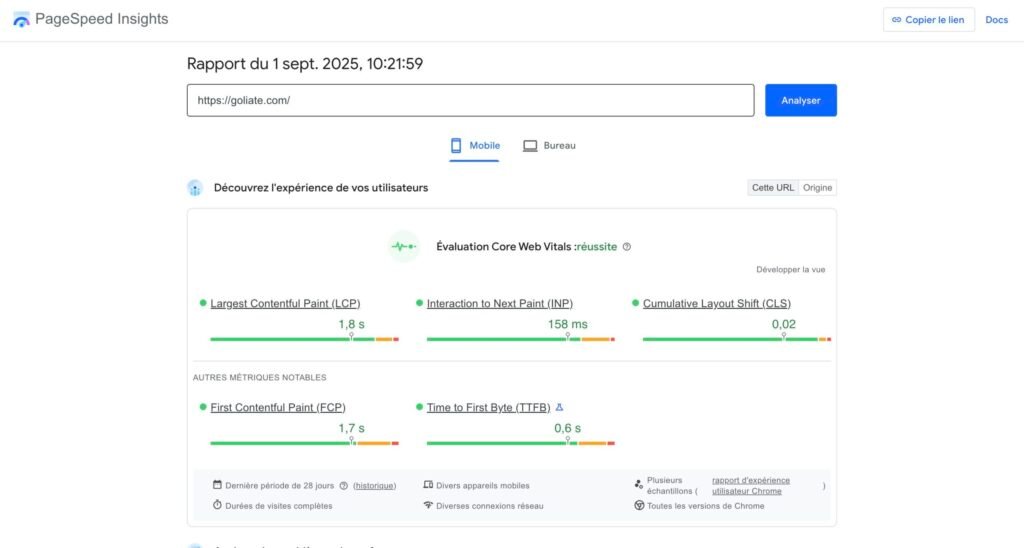Select the Cette URL toggle option
Screen dimensions: 1024x548
(x=773, y=188)
